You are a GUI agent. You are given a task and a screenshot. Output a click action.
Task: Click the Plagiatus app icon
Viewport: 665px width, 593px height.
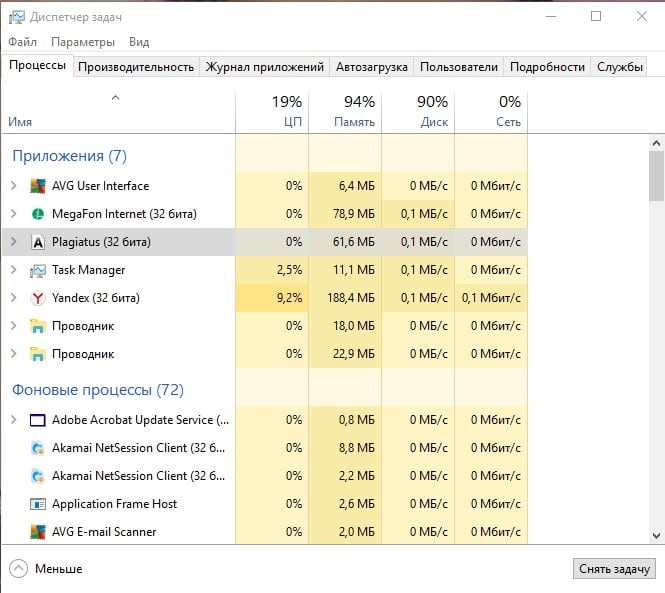(x=38, y=242)
